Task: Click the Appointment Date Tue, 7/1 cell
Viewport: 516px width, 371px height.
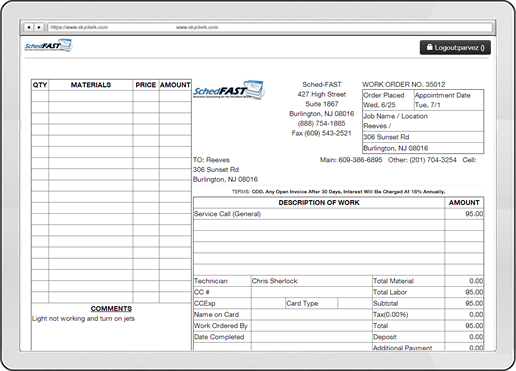Action: coord(449,100)
